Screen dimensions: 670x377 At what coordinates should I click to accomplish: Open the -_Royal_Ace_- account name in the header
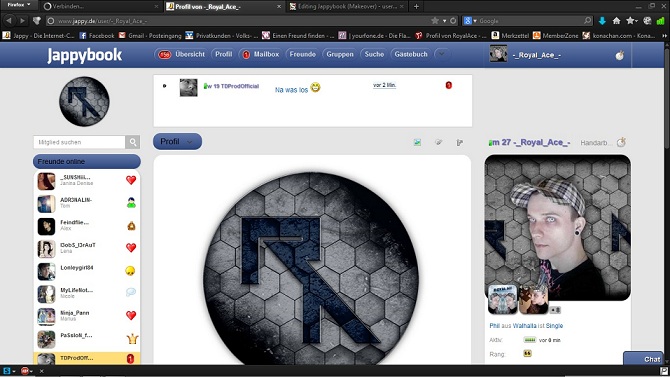(537, 55)
